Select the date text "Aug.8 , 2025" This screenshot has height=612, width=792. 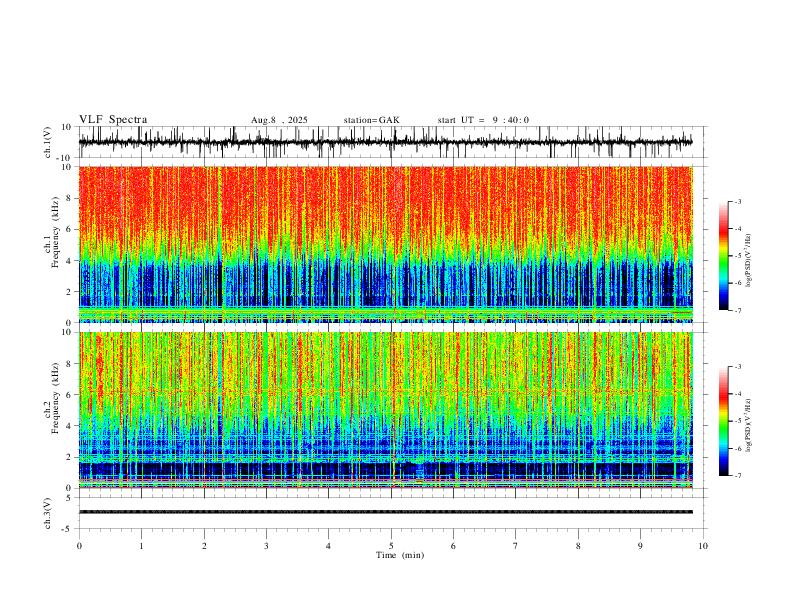point(279,120)
